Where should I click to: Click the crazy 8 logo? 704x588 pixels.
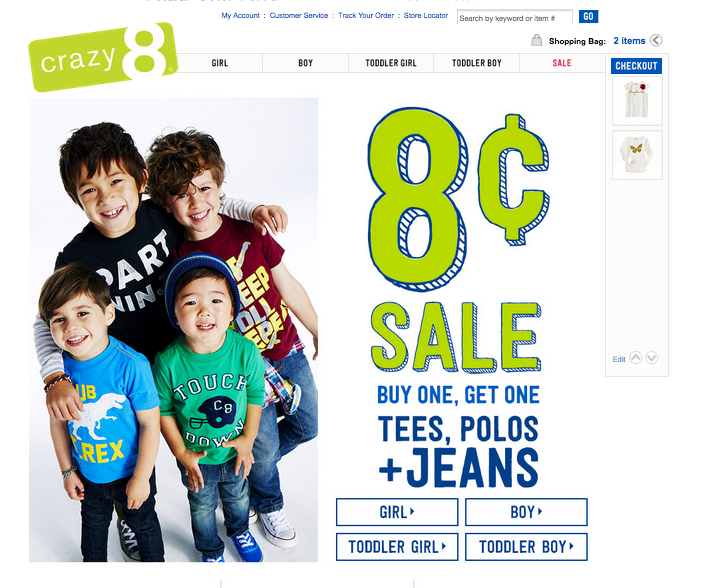coord(103,57)
